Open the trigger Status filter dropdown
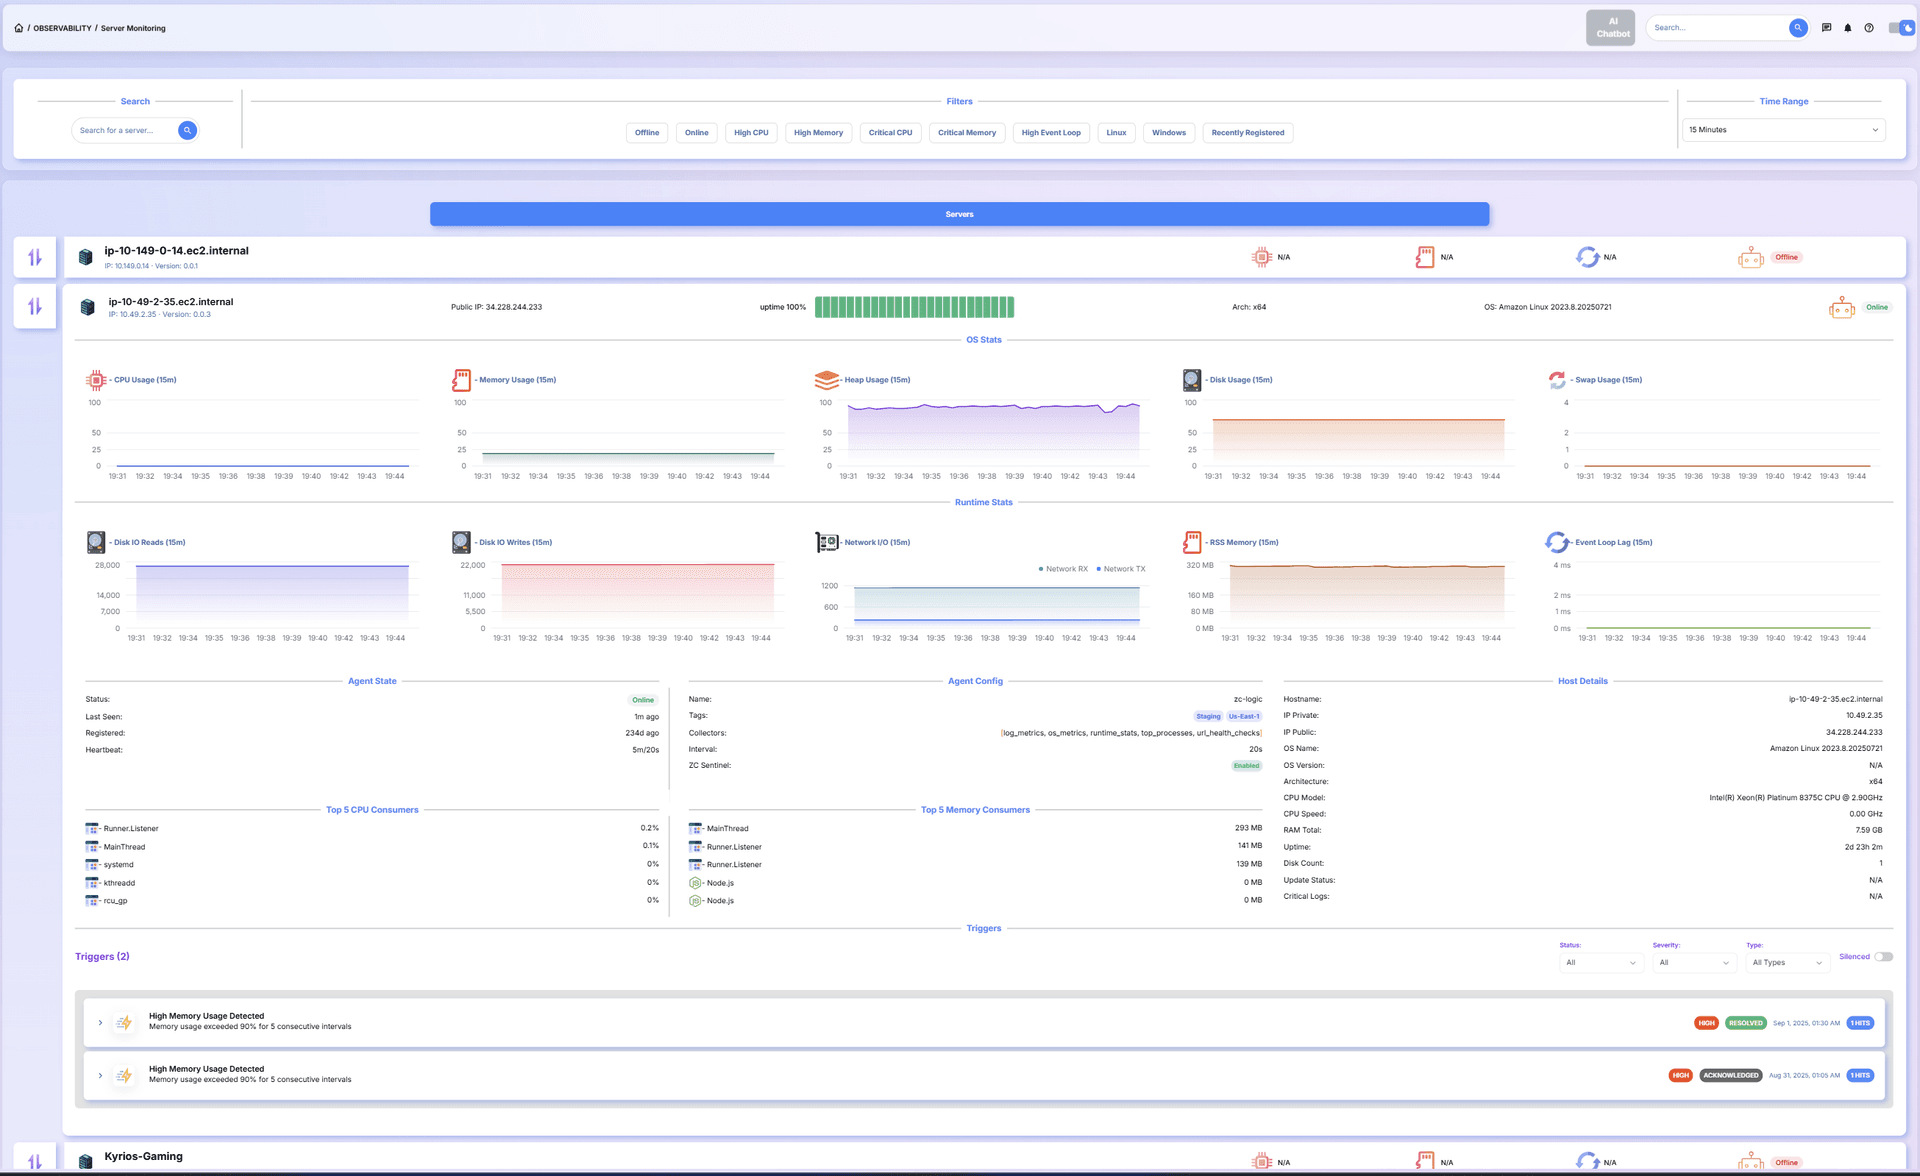 click(x=1601, y=963)
